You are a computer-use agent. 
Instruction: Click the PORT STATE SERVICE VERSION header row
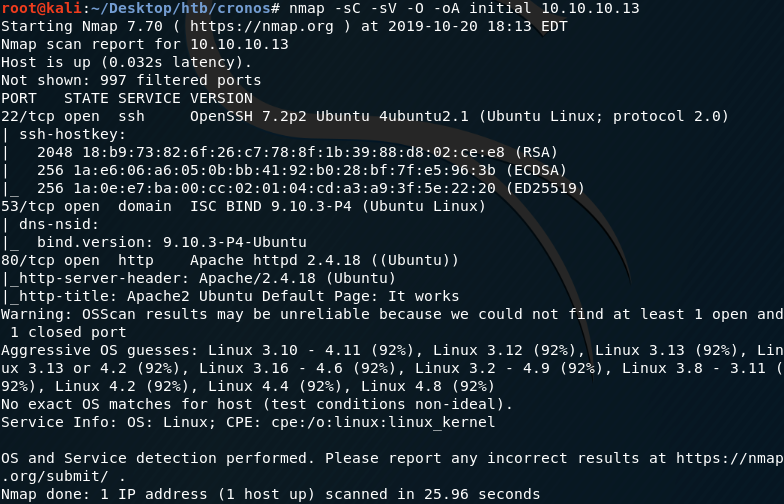point(126,98)
